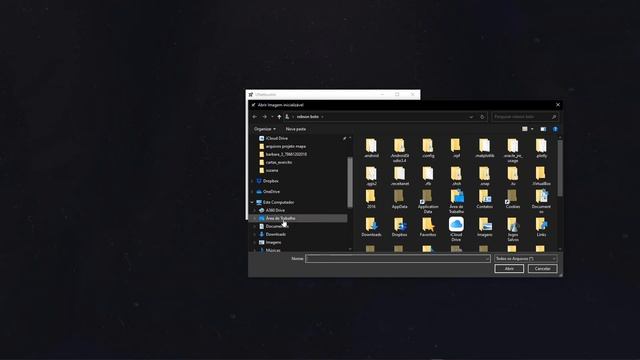Open recent locations dropdown arrow
Viewport: 640px width, 360px height.
click(272, 117)
